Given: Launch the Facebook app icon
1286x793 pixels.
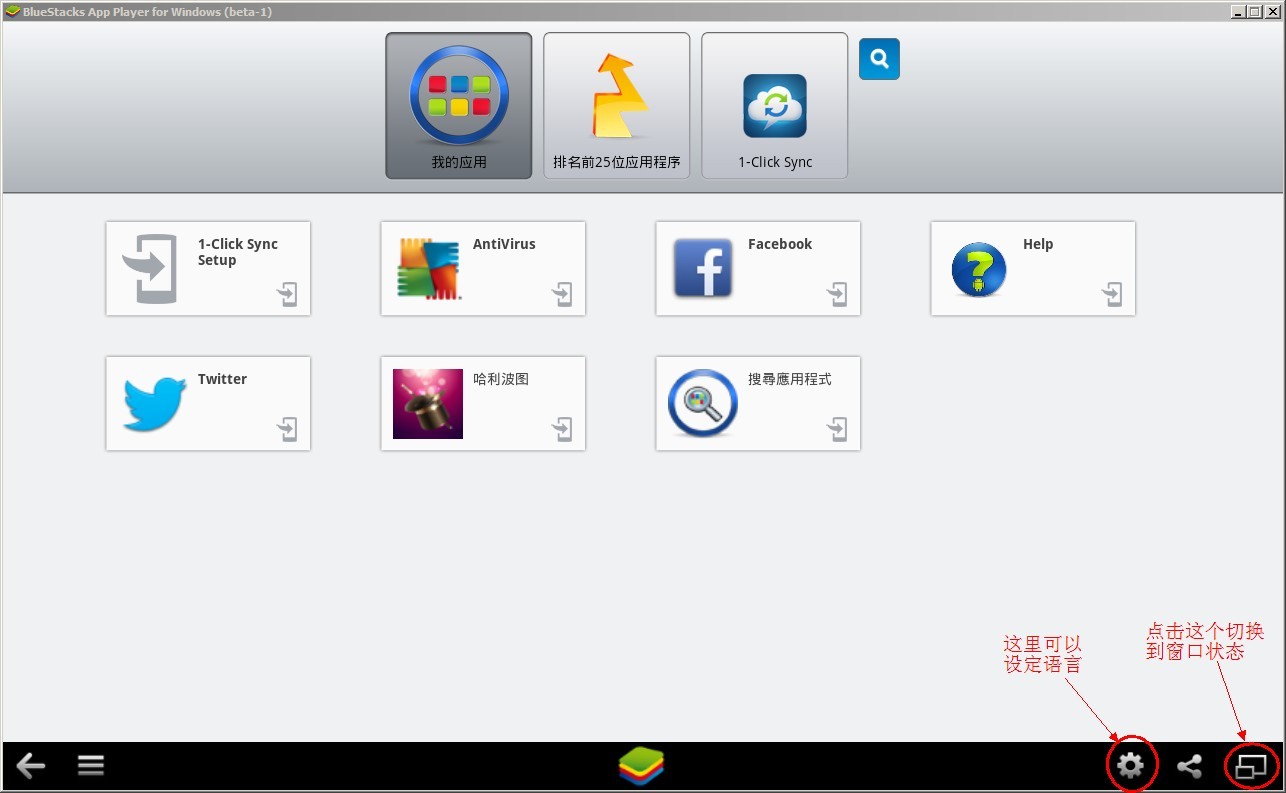Looking at the screenshot, I should pos(703,268).
